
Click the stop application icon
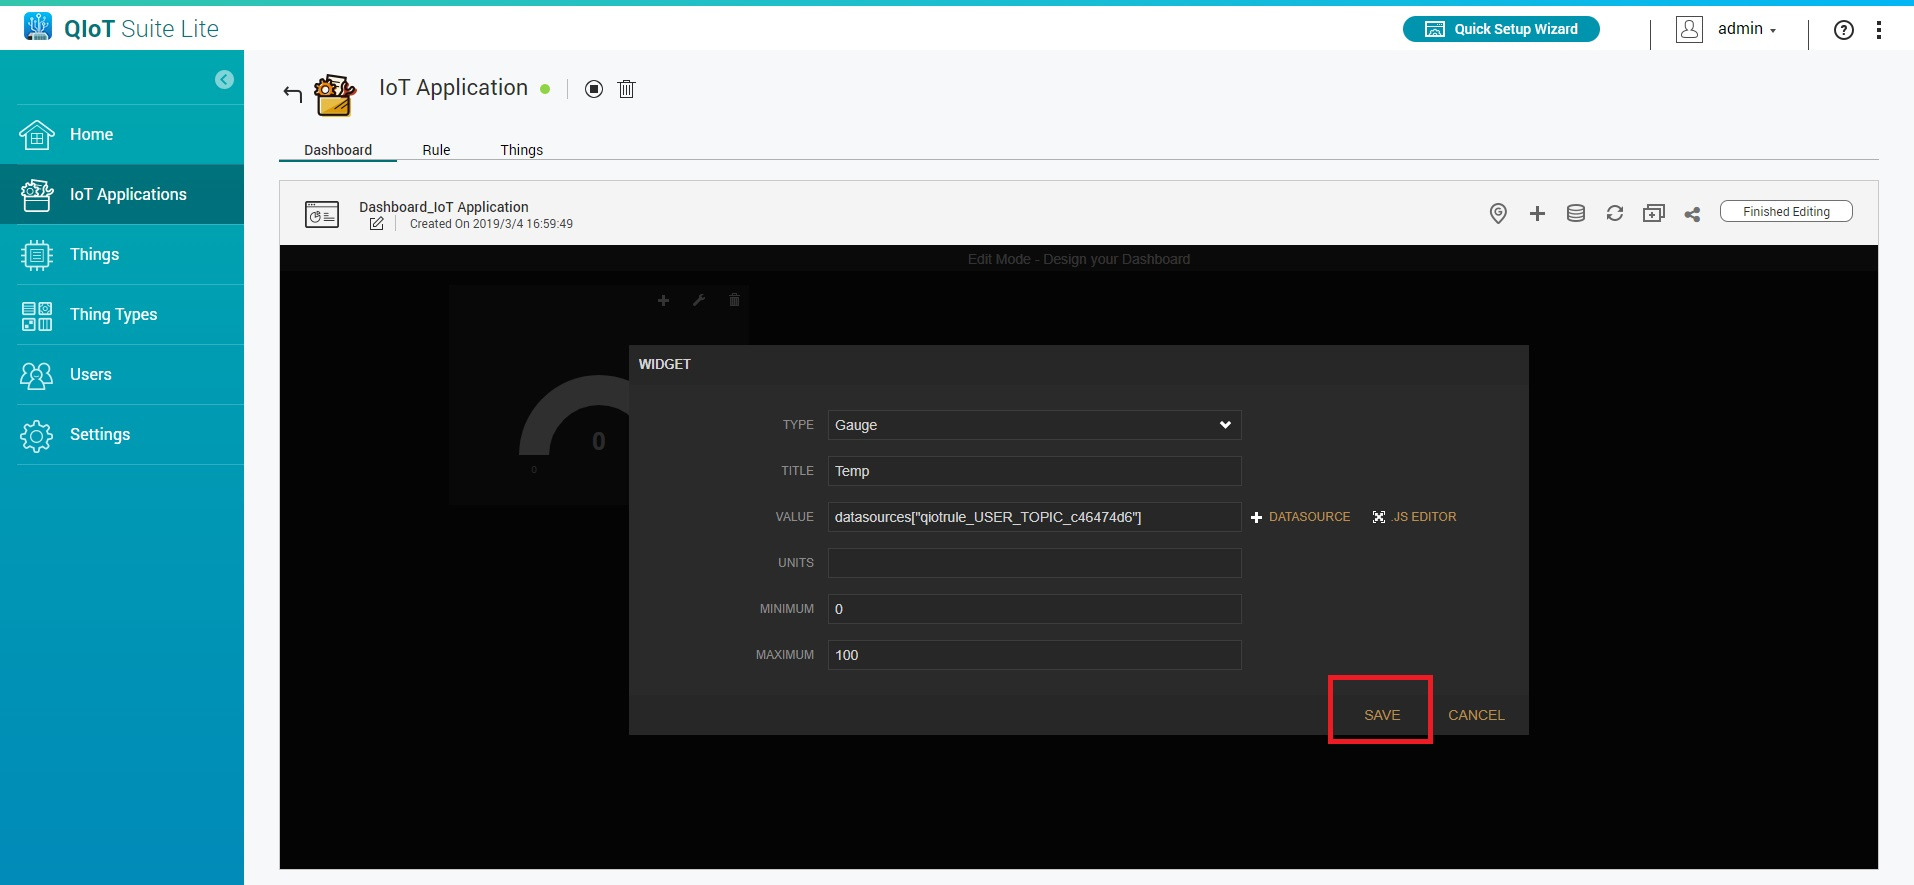tap(594, 89)
